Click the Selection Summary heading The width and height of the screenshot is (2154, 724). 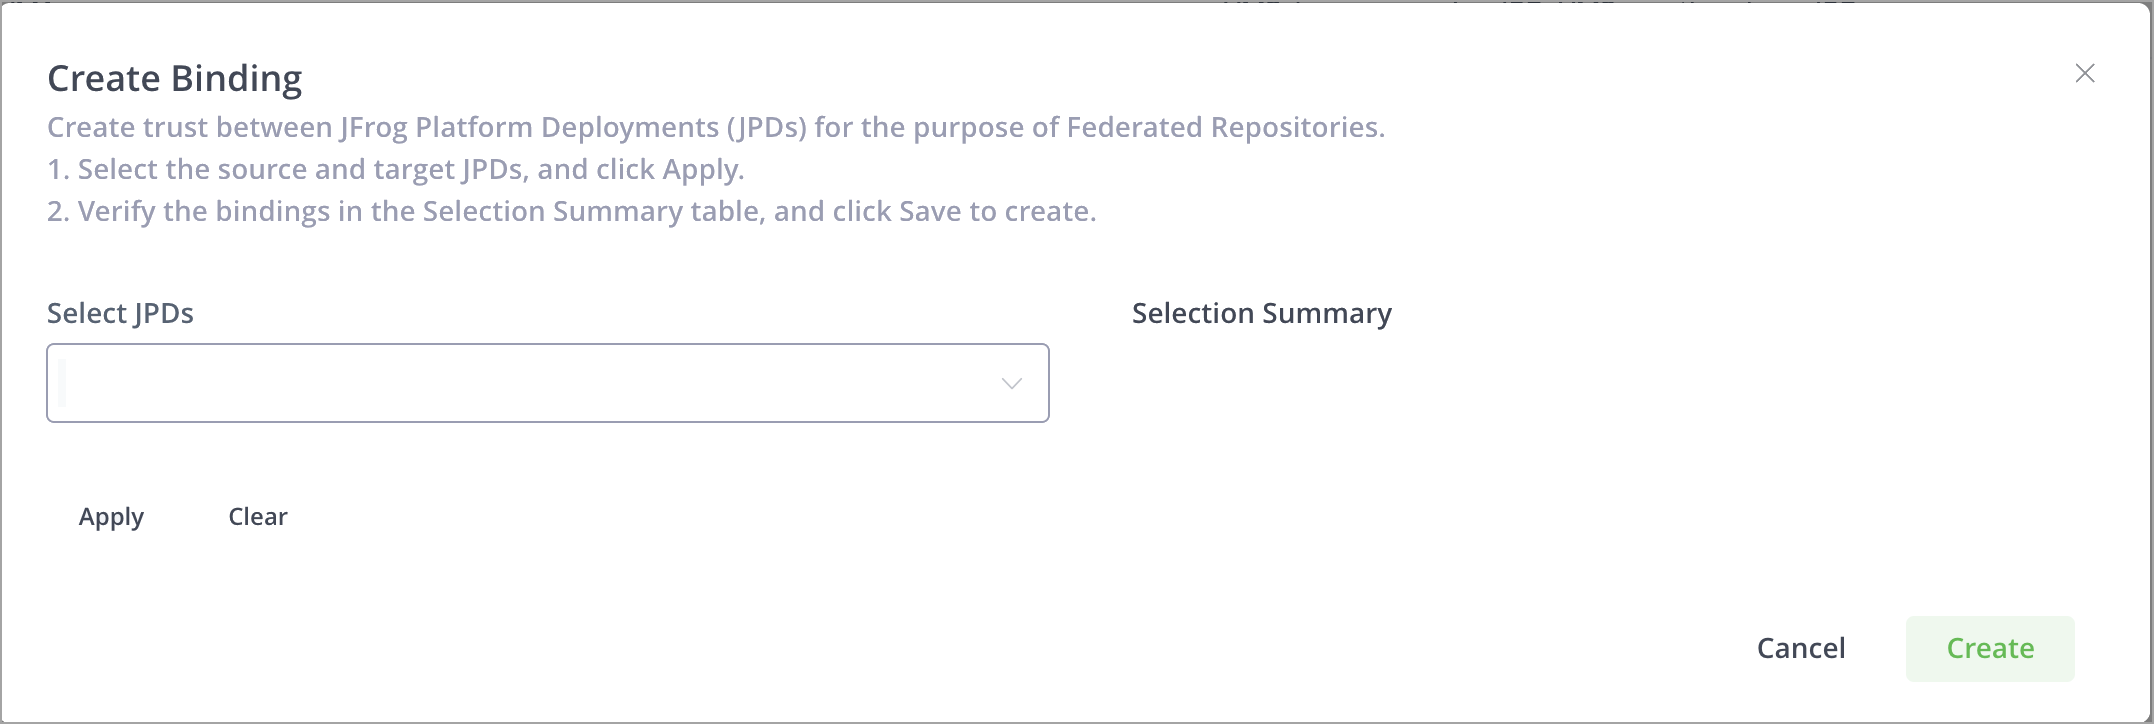[x=1261, y=313]
